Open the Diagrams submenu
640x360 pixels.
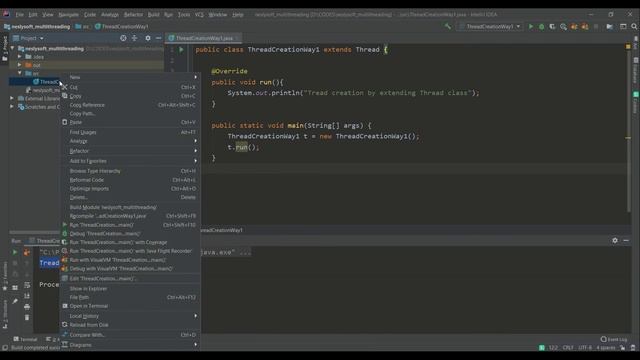click(130, 345)
